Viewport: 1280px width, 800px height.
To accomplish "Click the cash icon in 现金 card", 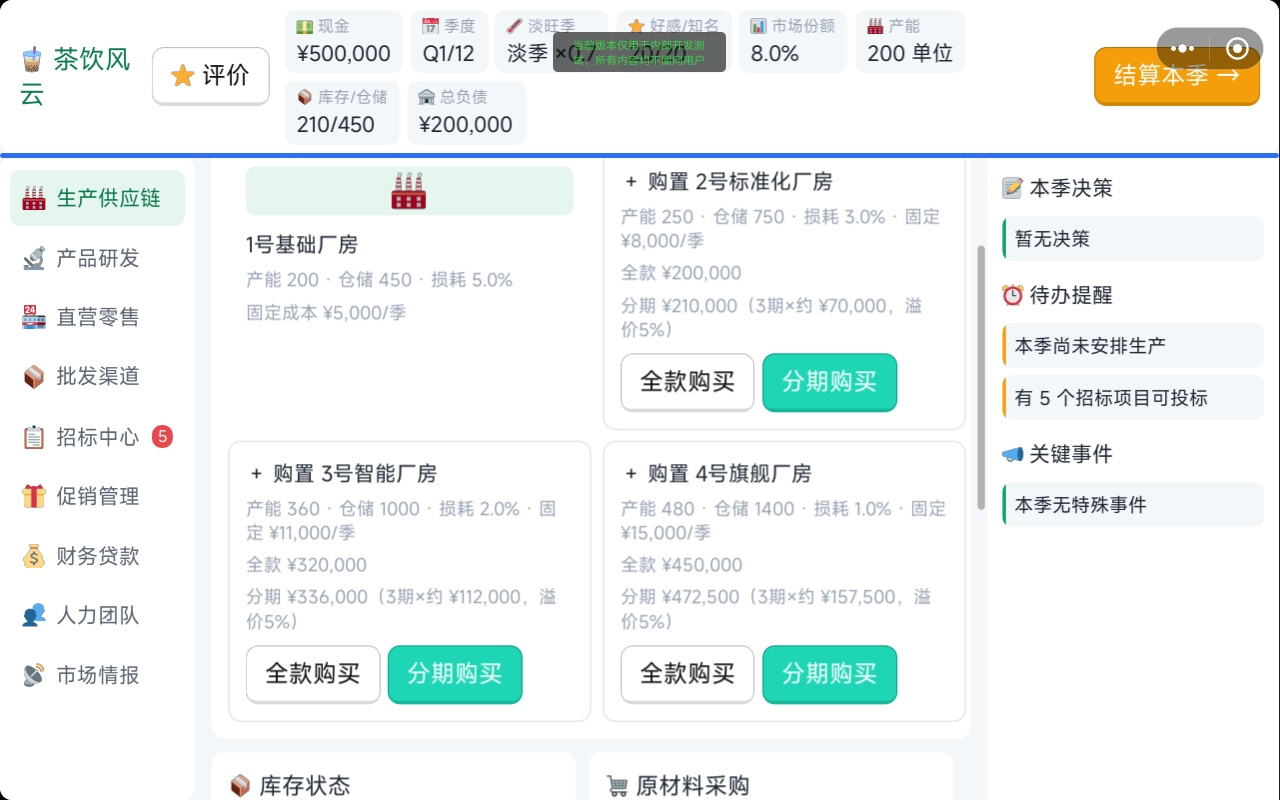I will 305,27.
